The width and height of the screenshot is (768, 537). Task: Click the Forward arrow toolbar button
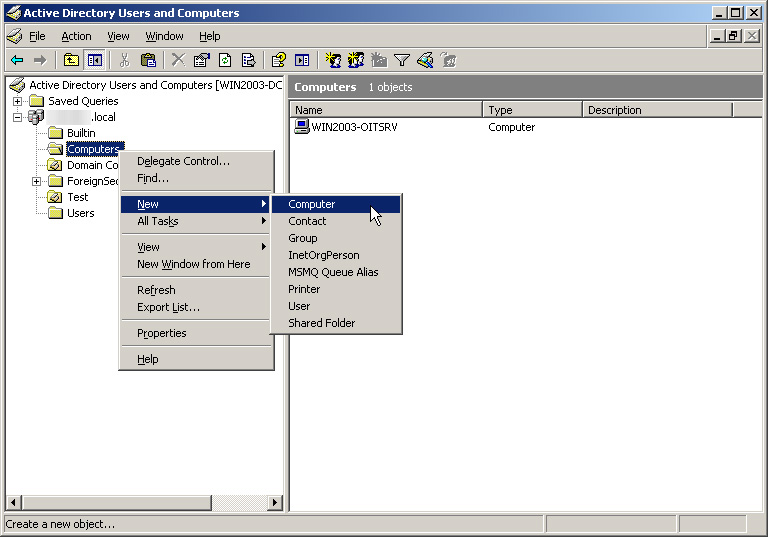point(39,60)
